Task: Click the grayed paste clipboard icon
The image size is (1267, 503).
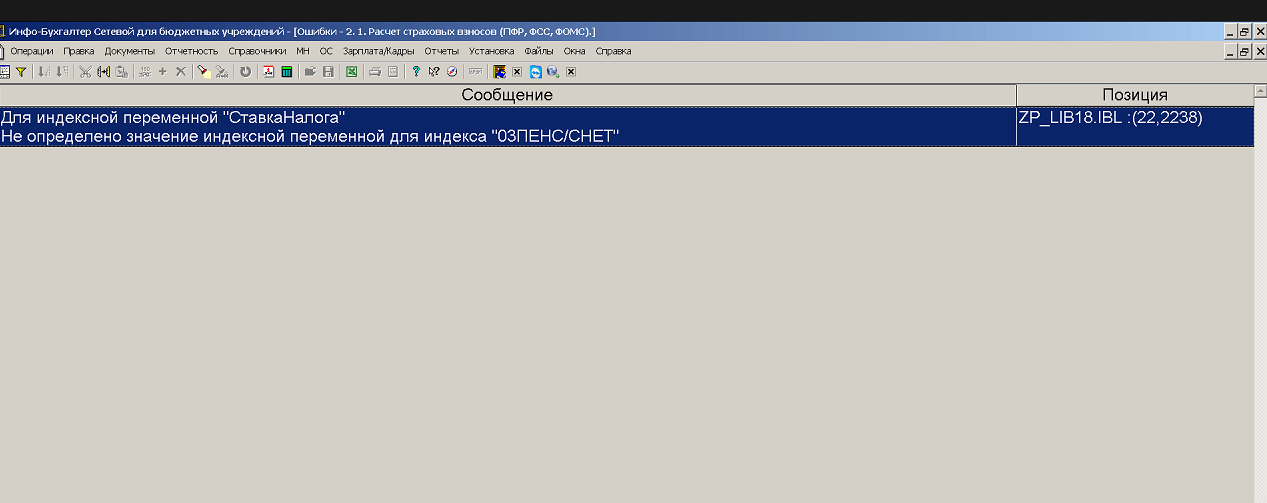Action: (121, 72)
